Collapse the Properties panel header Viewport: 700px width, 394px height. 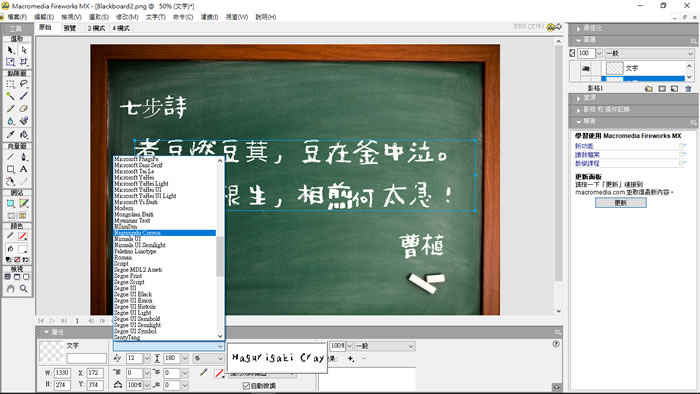(x=46, y=332)
